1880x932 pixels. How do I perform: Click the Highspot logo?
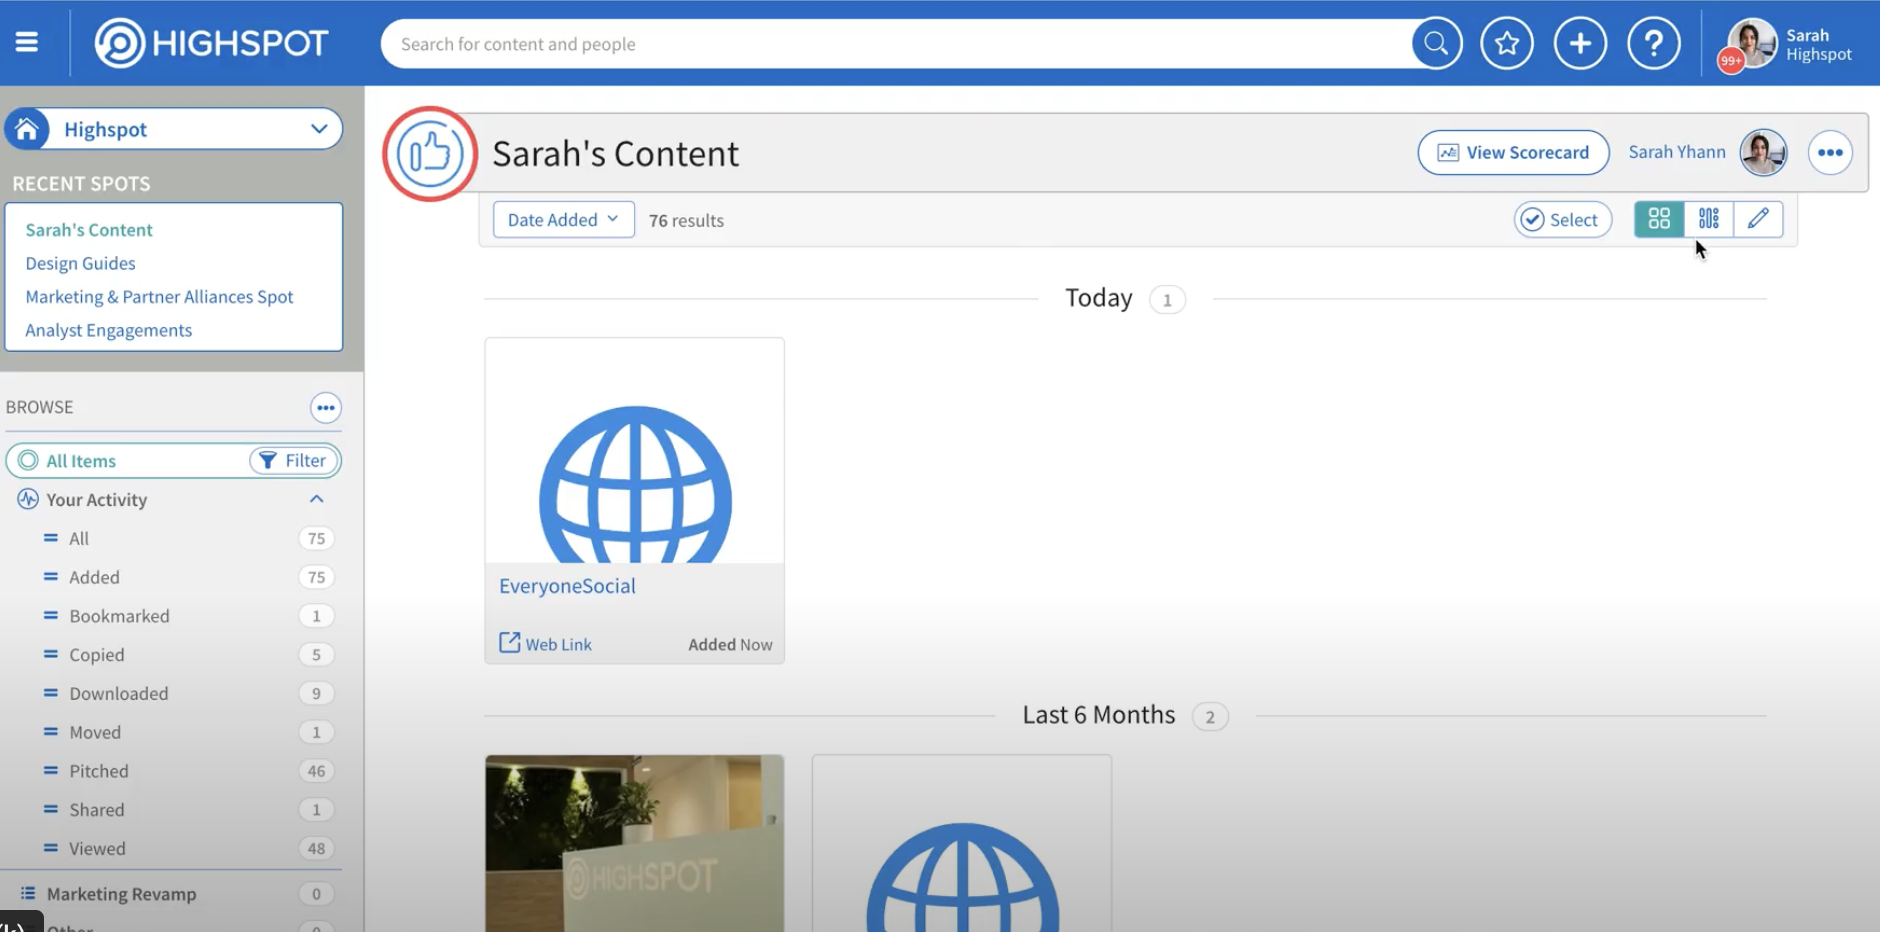[210, 42]
